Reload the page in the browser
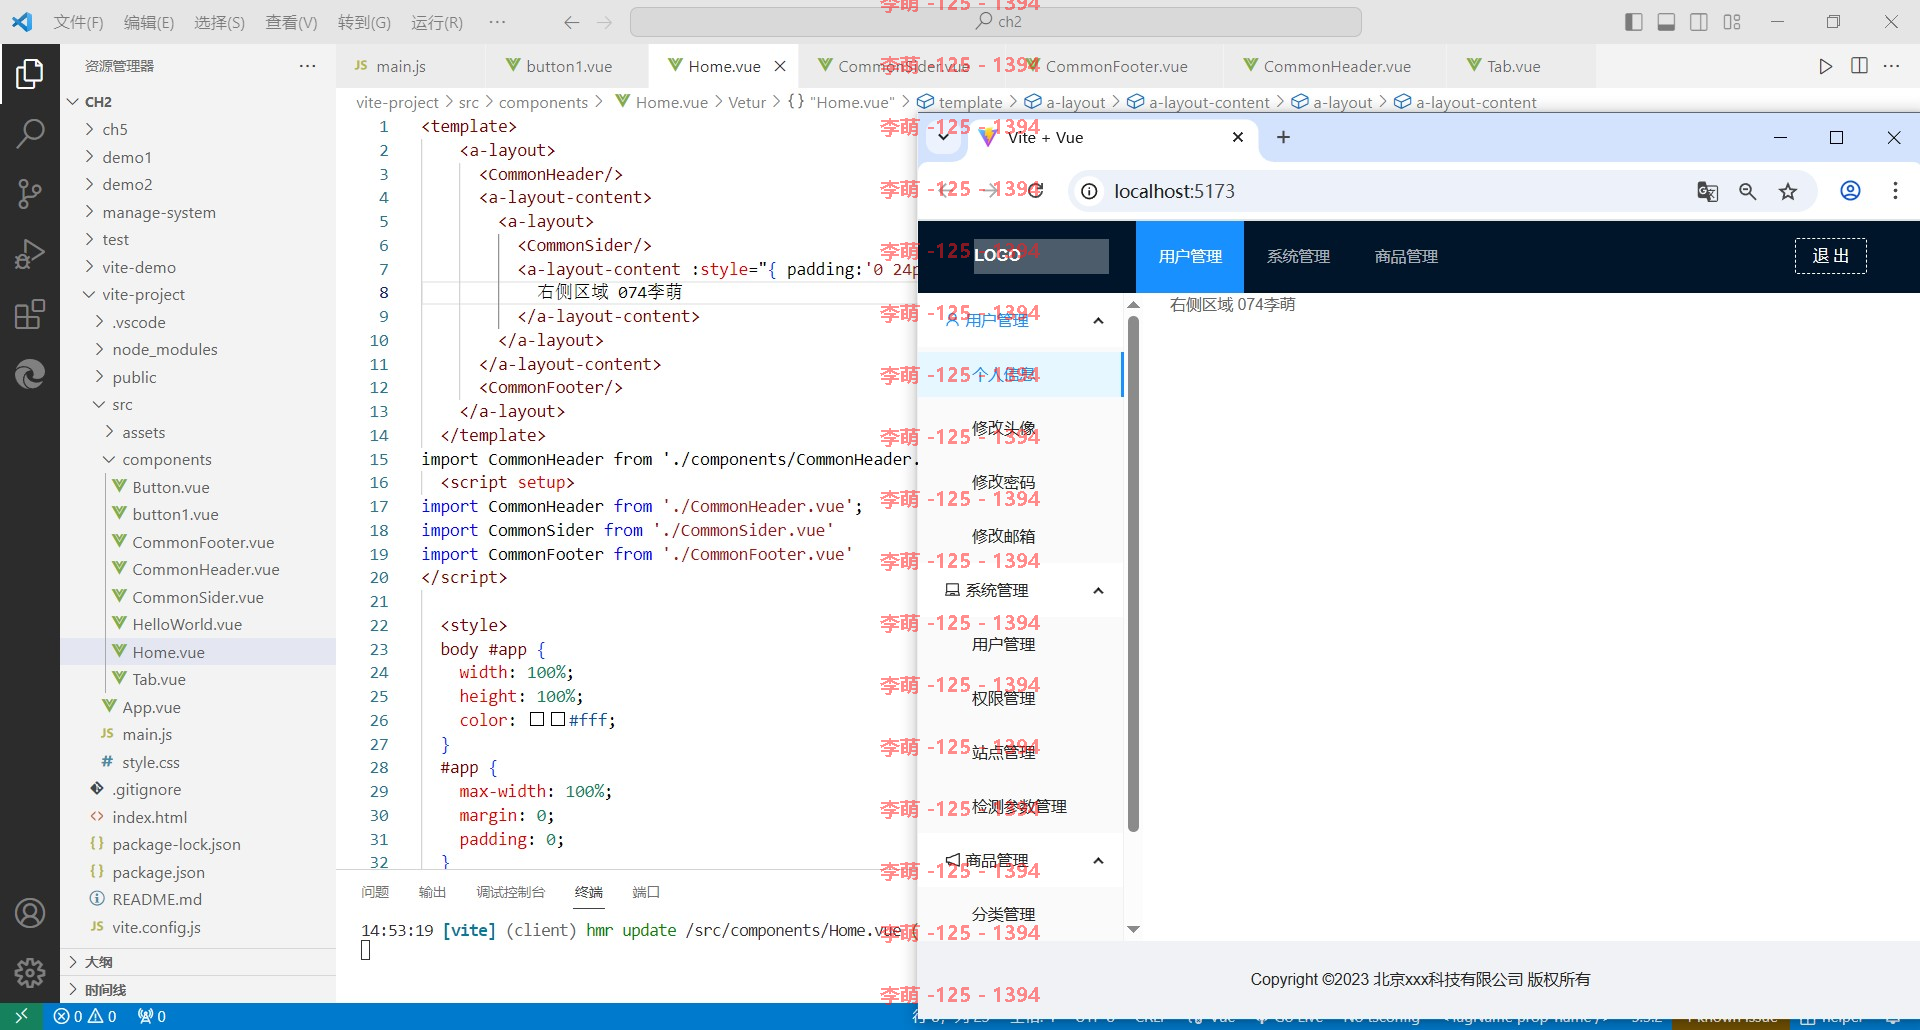This screenshot has height=1030, width=1920. click(x=1035, y=191)
